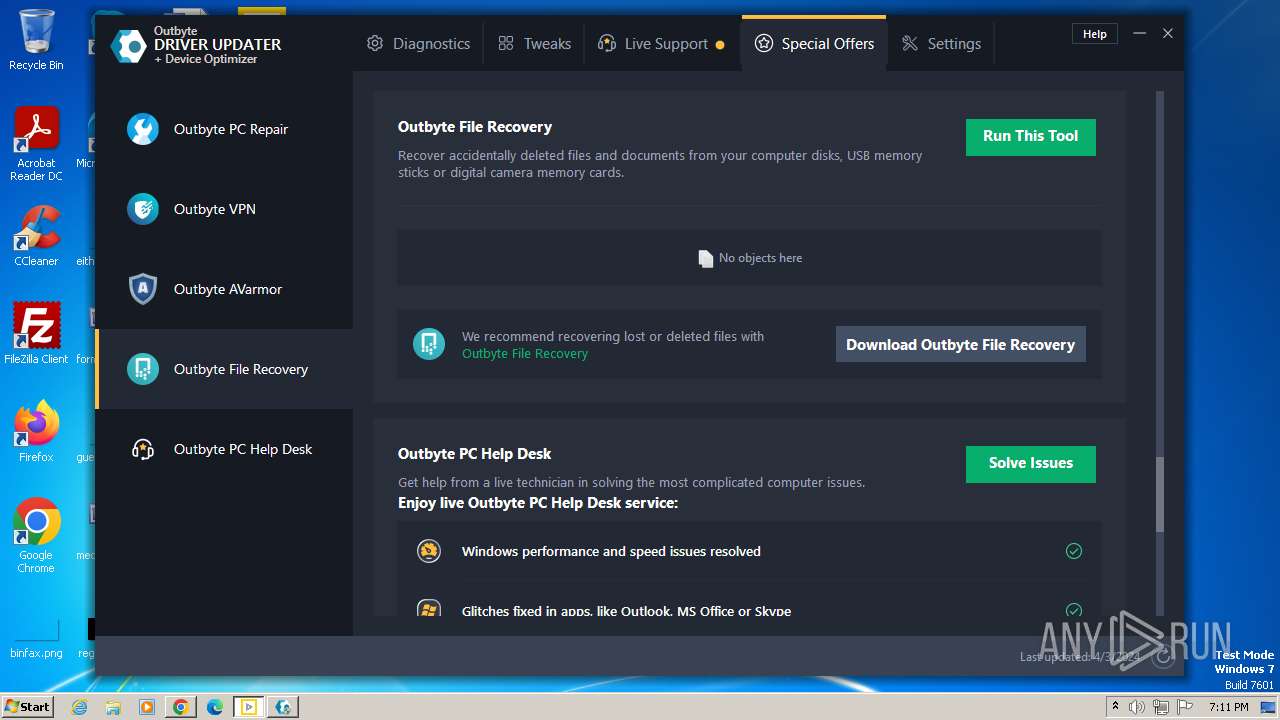The image size is (1280, 720).
Task: Open FileZilla Client desktop shortcut
Action: (x=36, y=334)
